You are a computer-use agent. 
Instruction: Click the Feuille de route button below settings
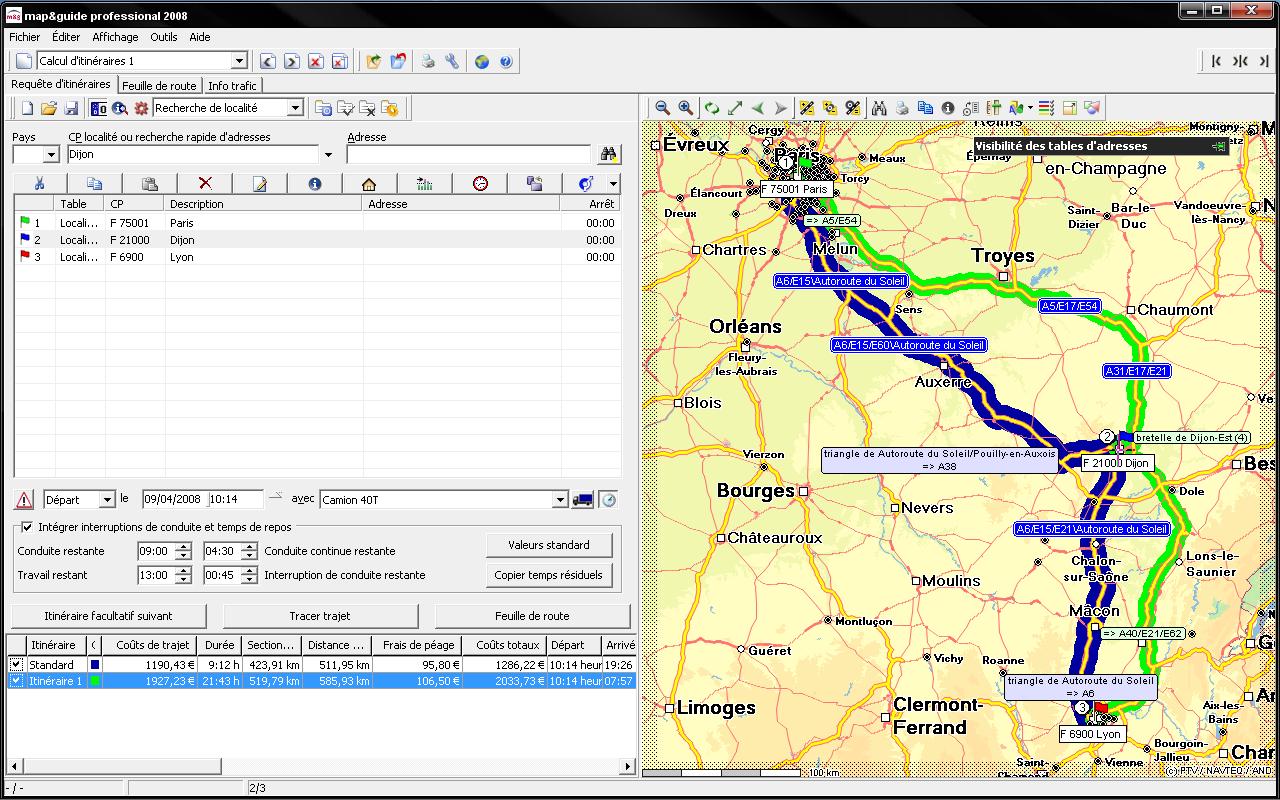coord(532,616)
